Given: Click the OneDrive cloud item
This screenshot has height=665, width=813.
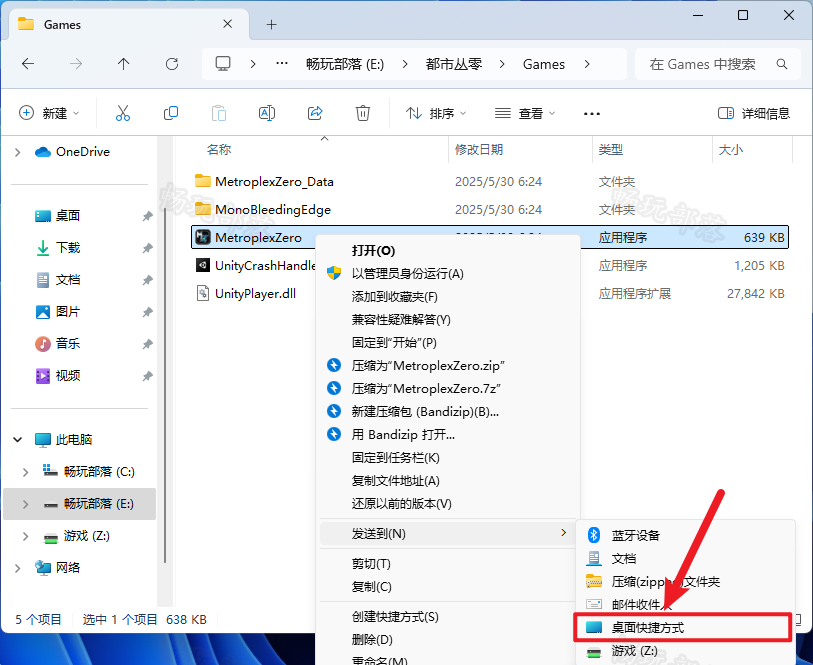Looking at the screenshot, I should click(x=73, y=152).
